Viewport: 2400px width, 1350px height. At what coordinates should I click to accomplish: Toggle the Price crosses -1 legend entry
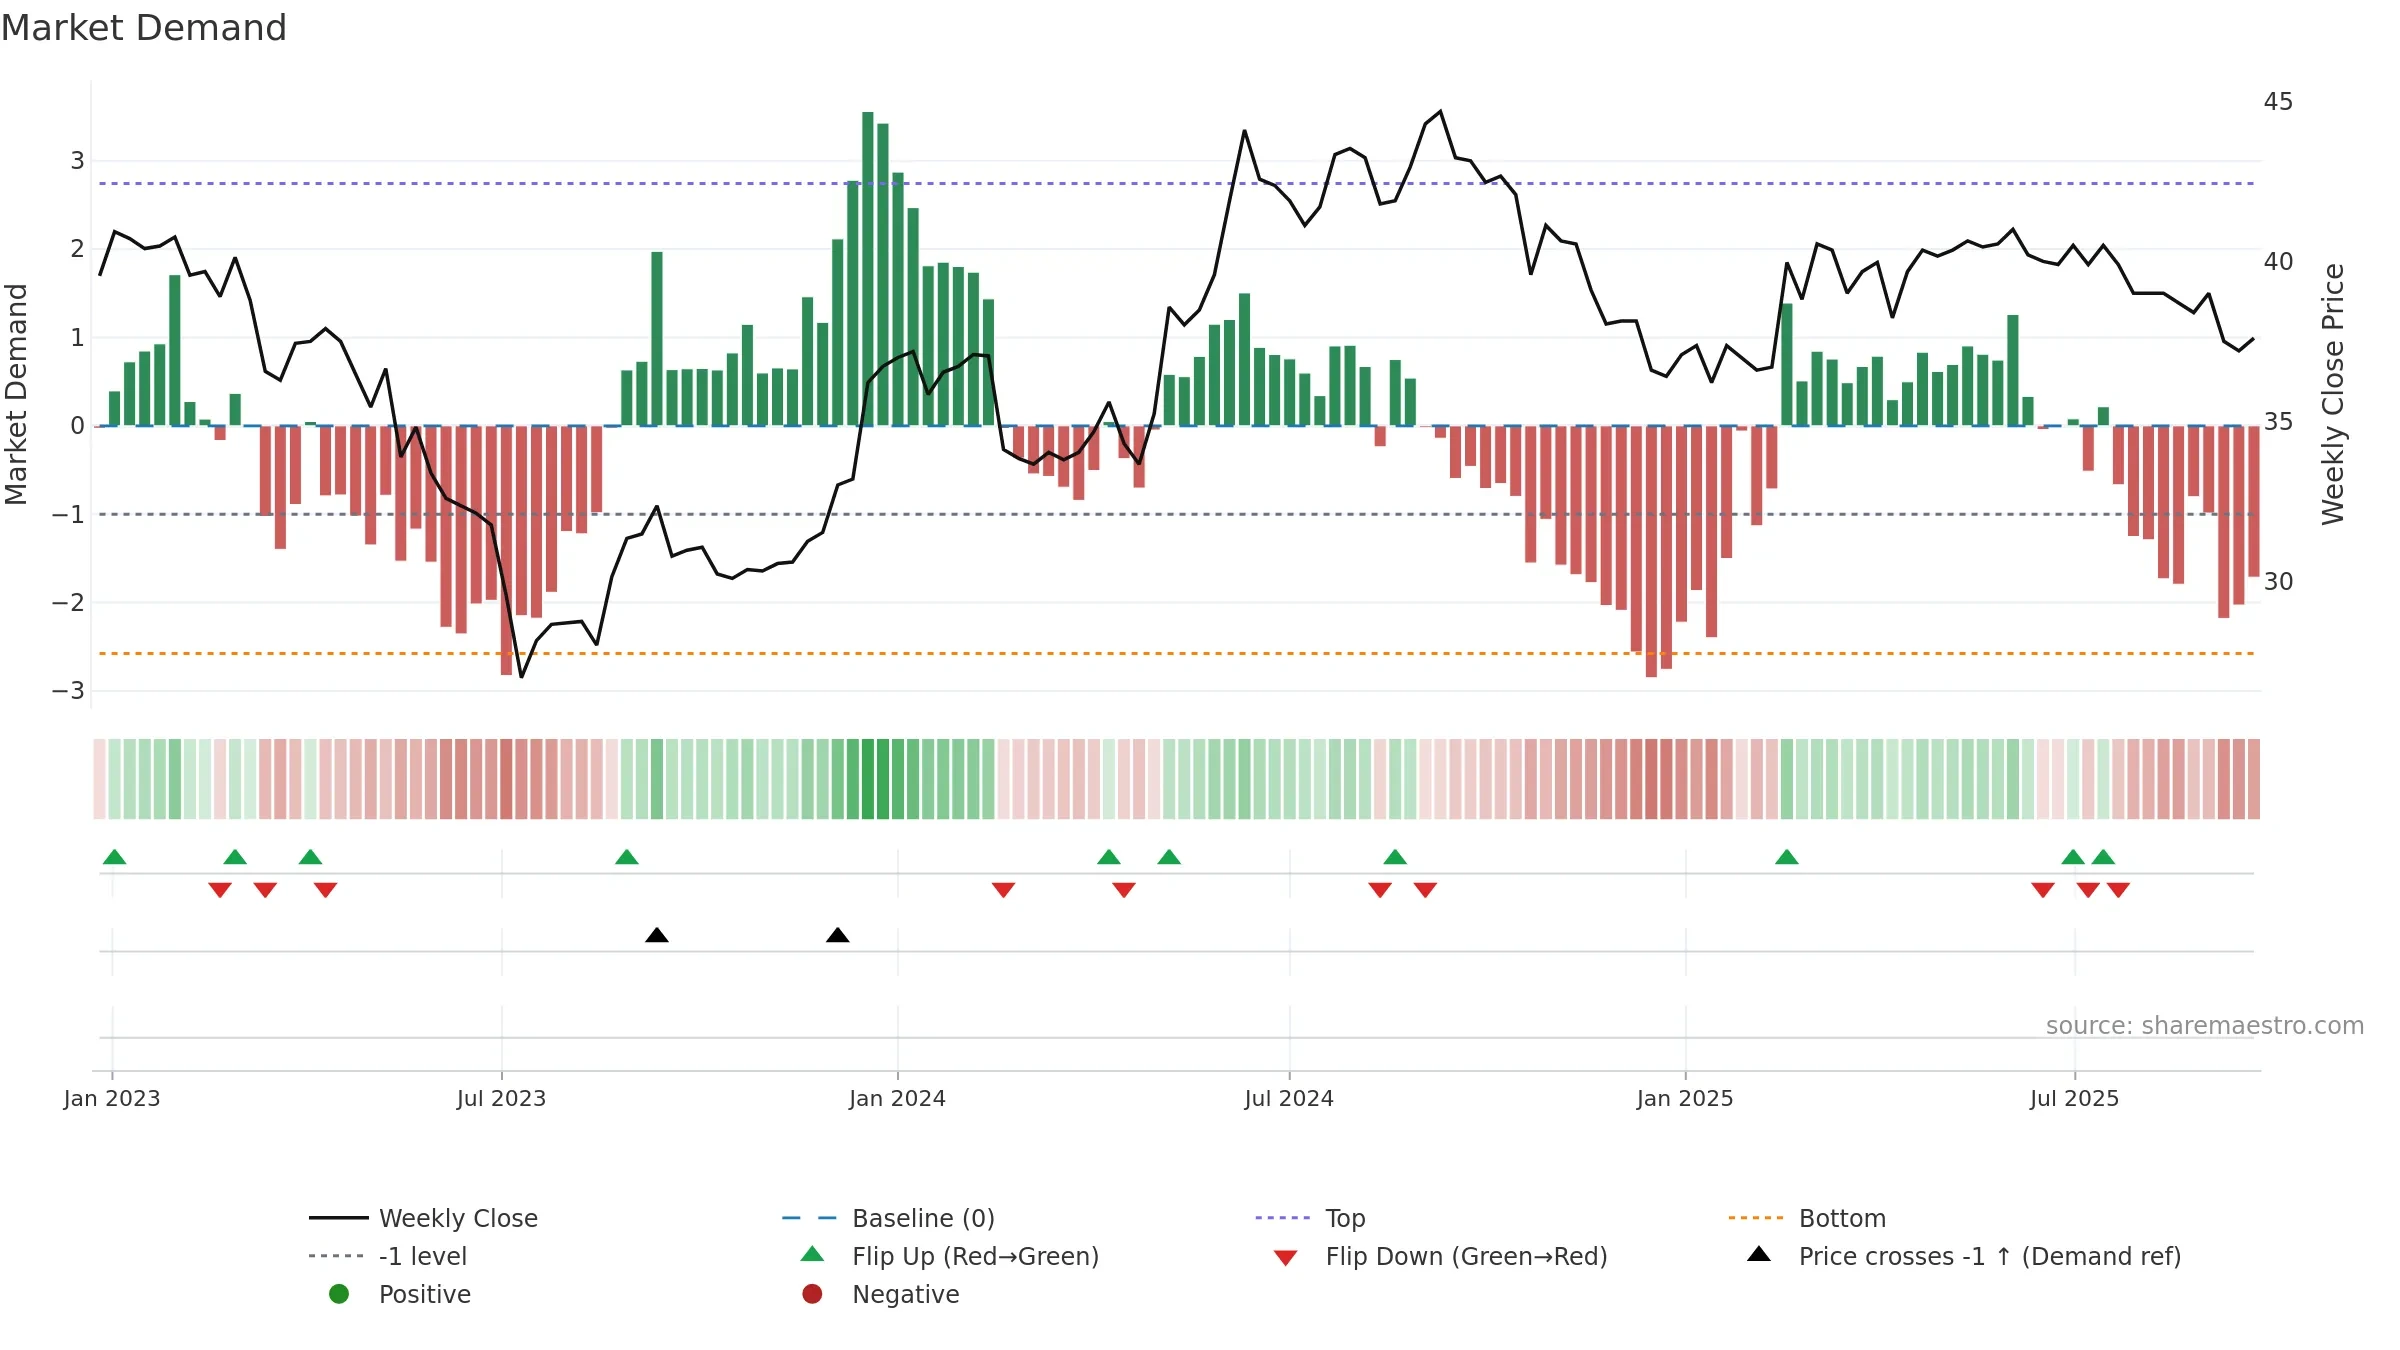(x=1964, y=1256)
